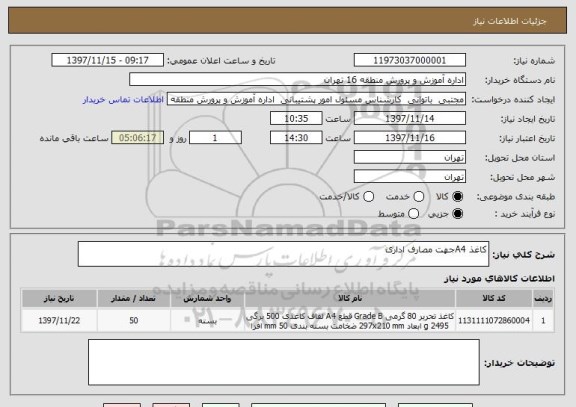Click the تعداد / مقدار column header
Screen dimensions: 576x407
click(133, 298)
